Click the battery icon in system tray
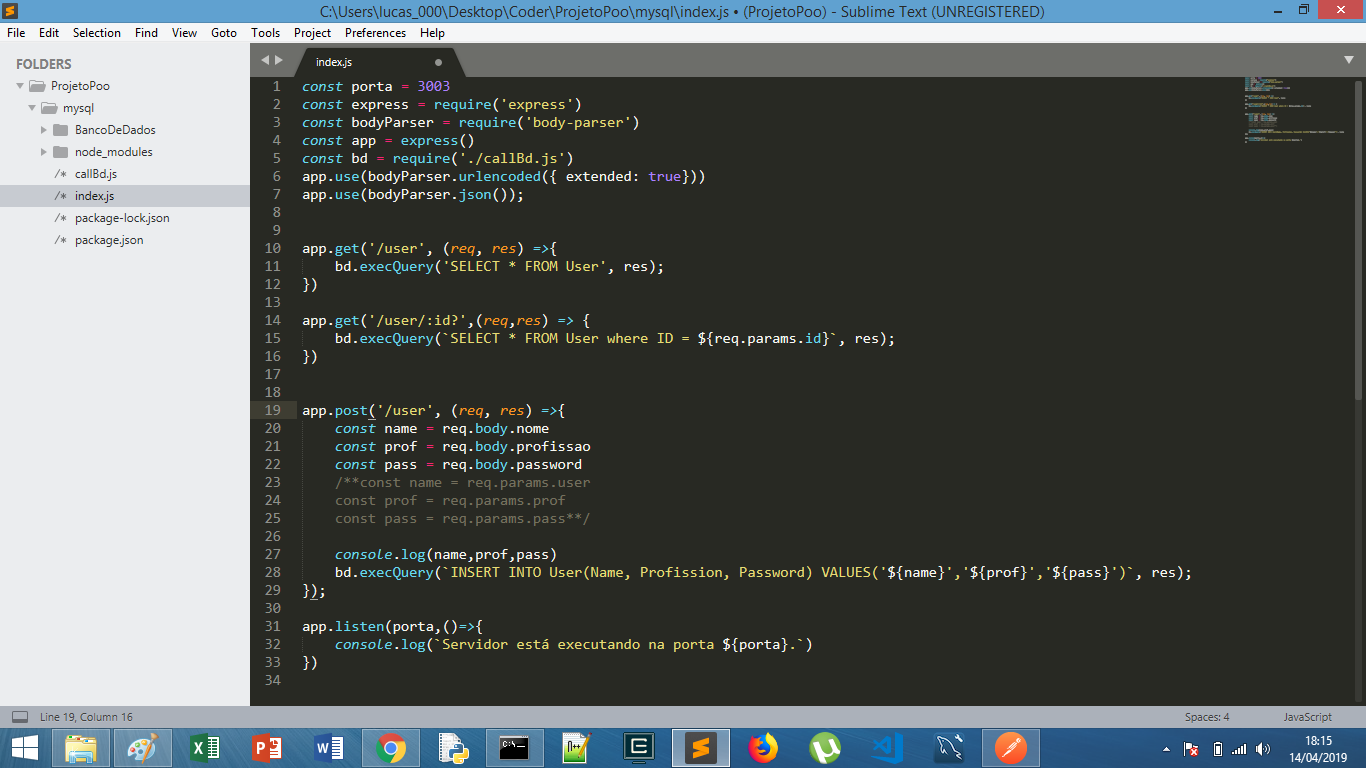Viewport: 1366px width, 768px height. click(1217, 749)
